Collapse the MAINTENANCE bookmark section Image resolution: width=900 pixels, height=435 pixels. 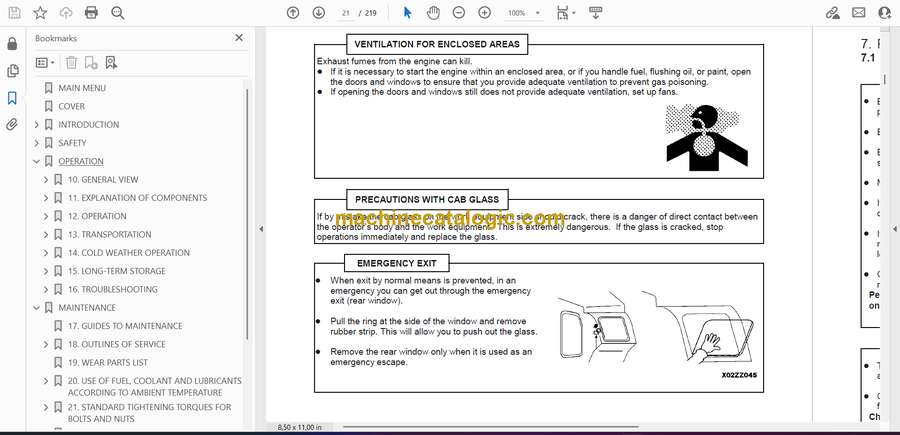click(37, 308)
